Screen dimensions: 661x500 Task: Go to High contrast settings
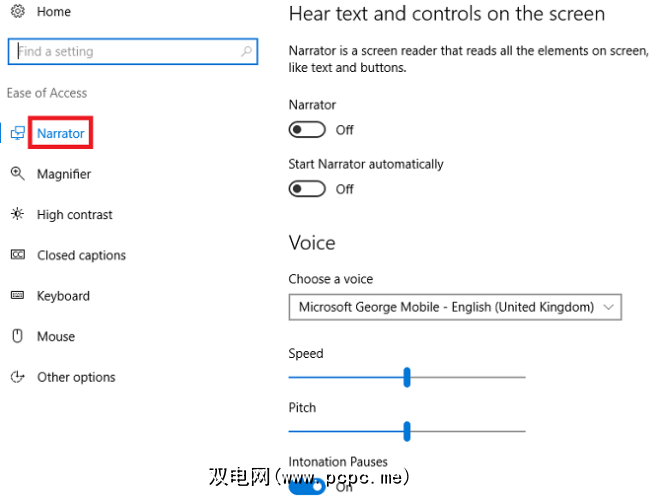coord(75,215)
